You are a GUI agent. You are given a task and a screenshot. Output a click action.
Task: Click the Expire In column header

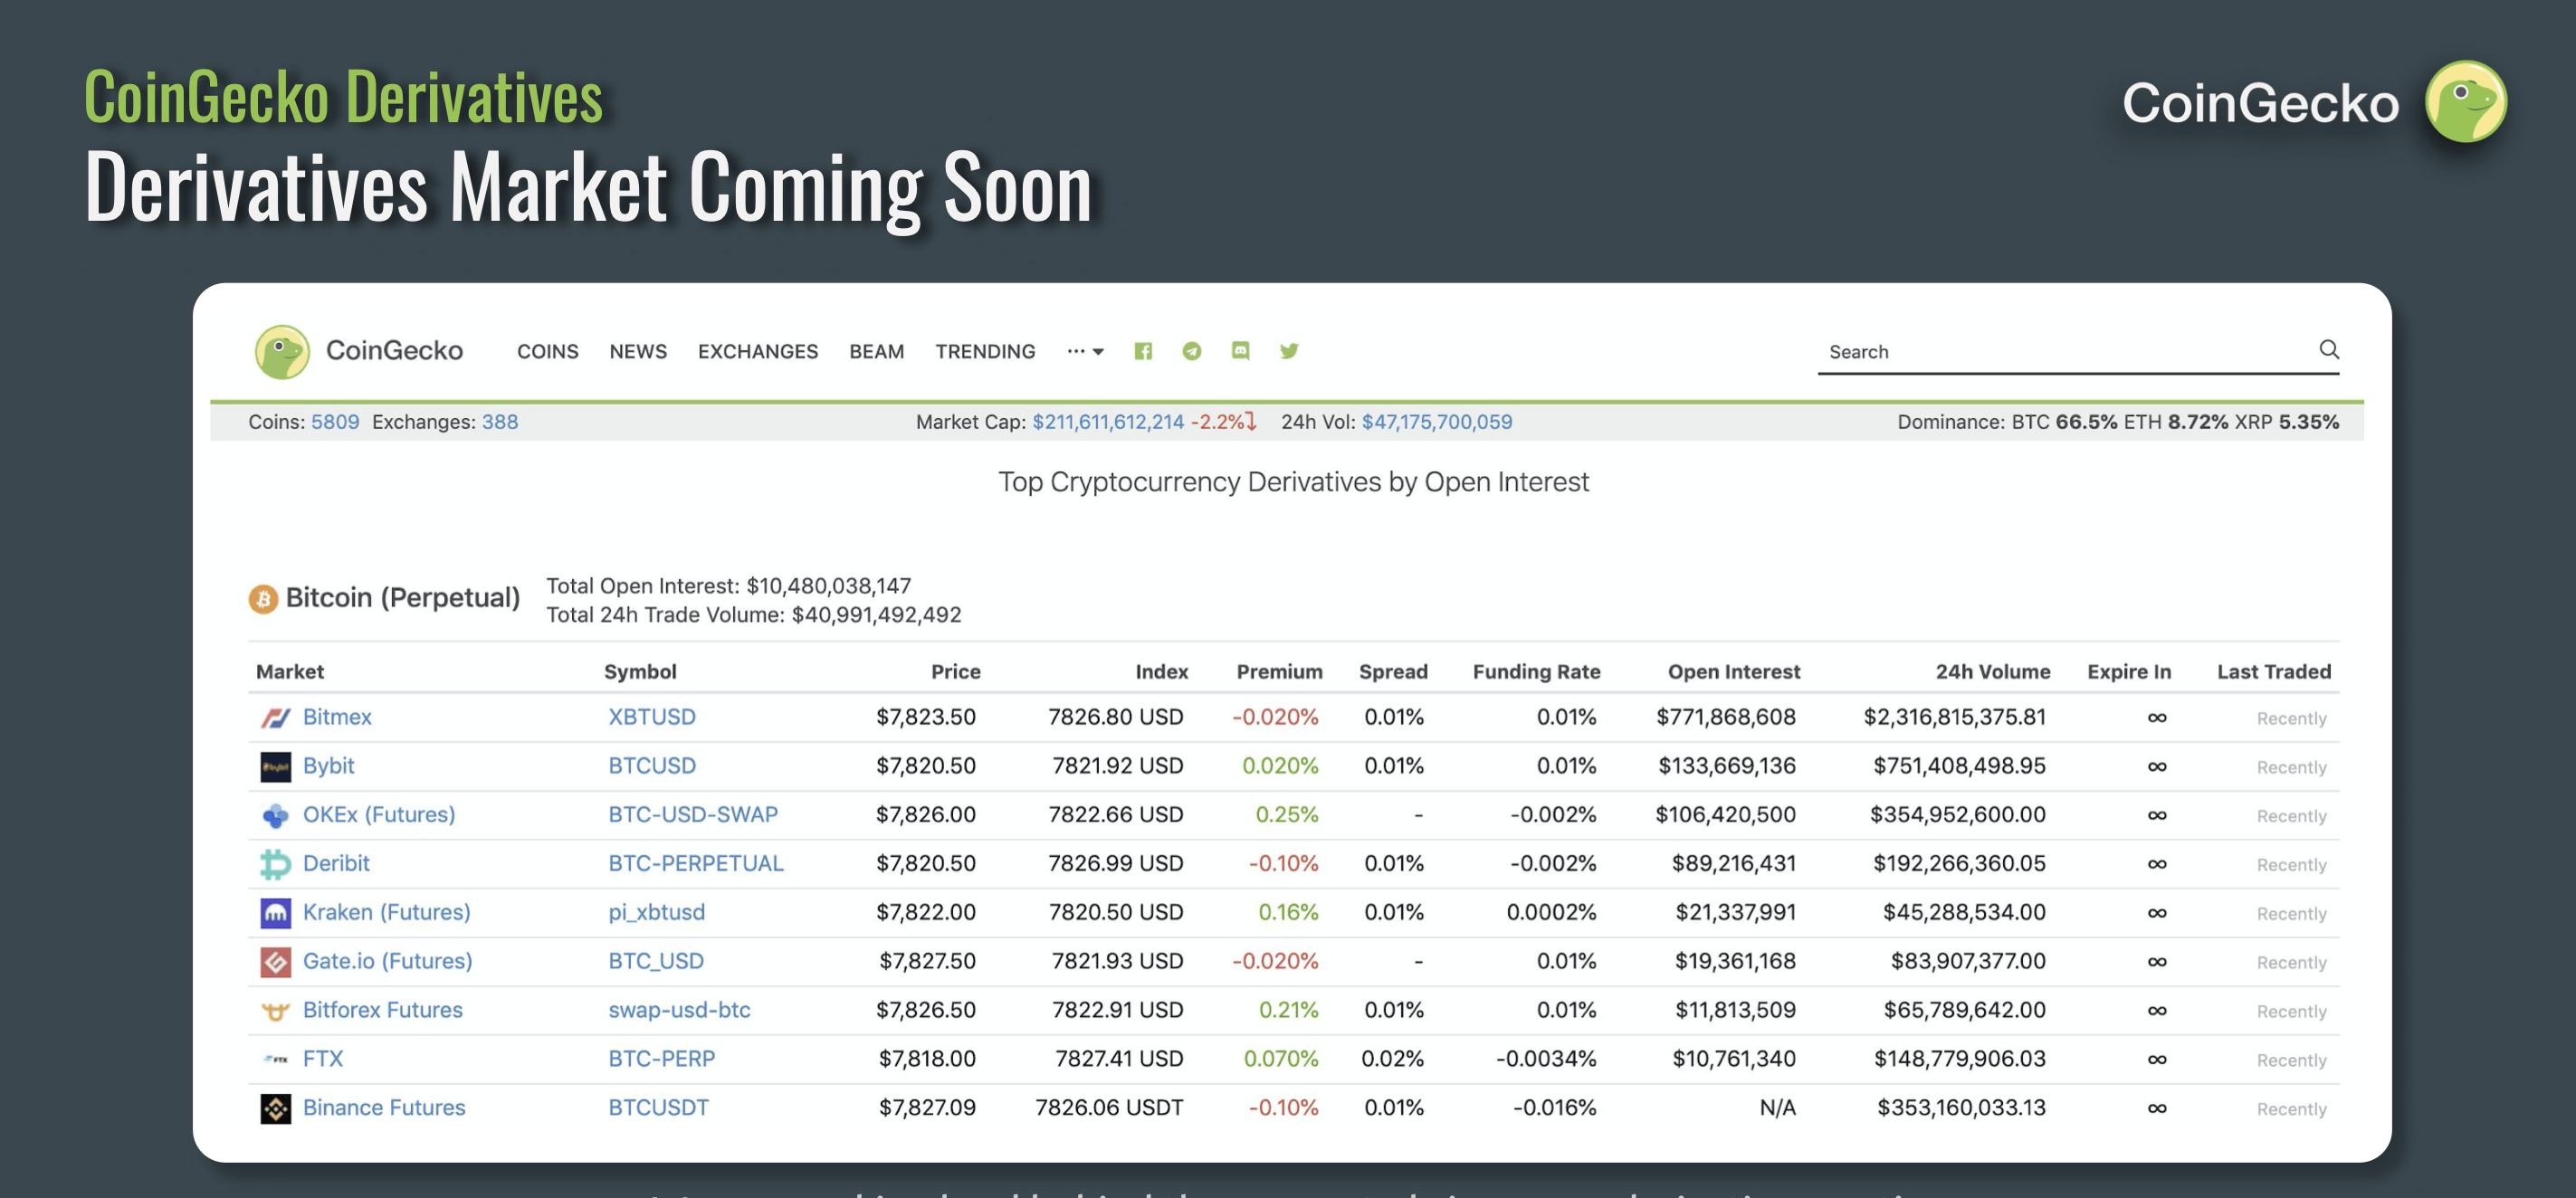point(2129,672)
